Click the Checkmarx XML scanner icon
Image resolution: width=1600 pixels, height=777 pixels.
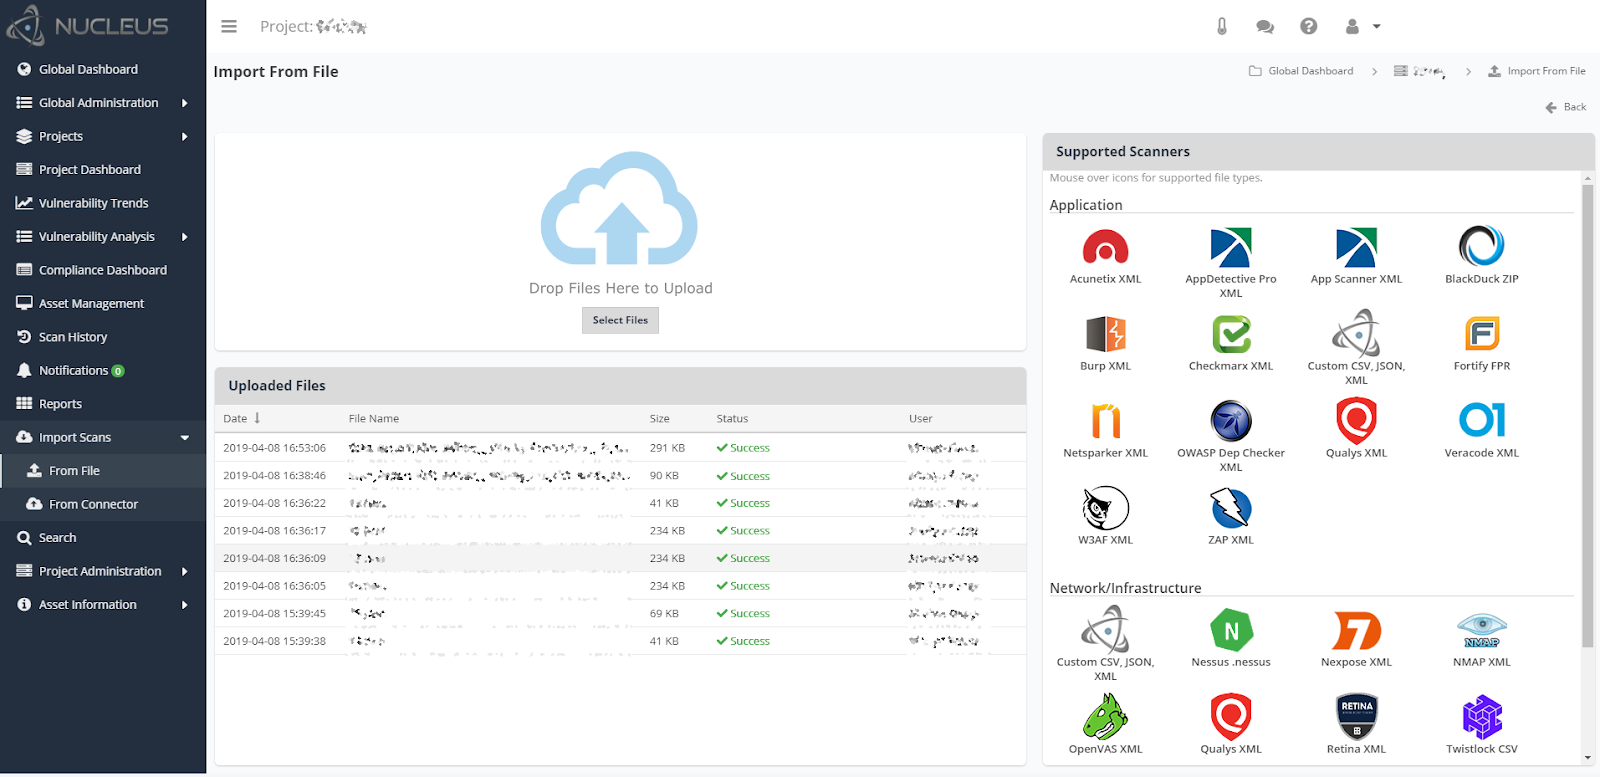[x=1231, y=334]
